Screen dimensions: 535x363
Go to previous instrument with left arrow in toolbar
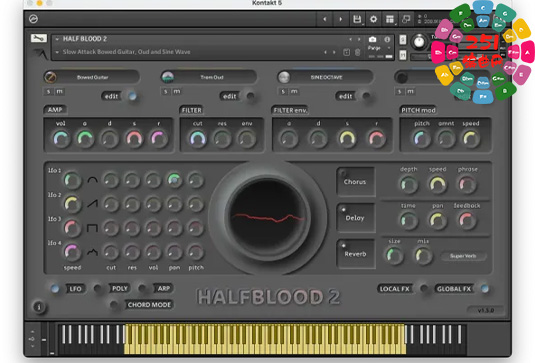[324, 19]
